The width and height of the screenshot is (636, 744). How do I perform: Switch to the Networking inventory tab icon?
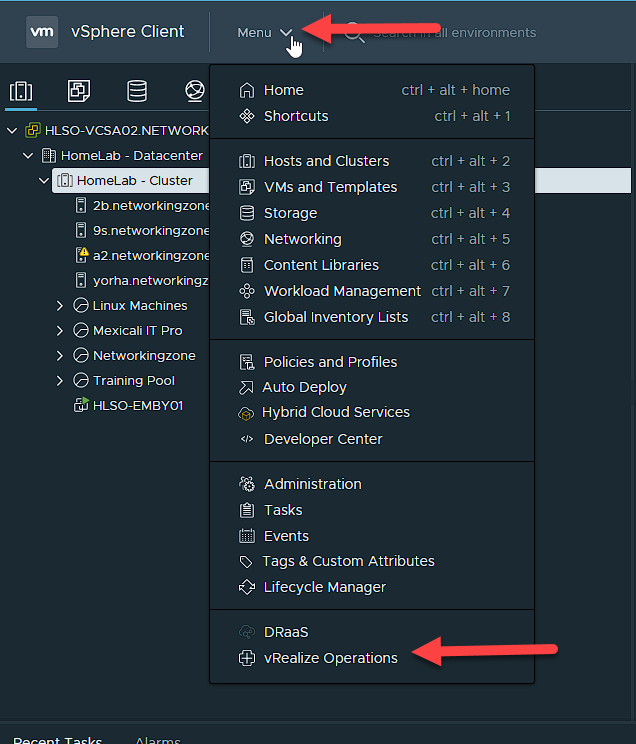click(194, 92)
